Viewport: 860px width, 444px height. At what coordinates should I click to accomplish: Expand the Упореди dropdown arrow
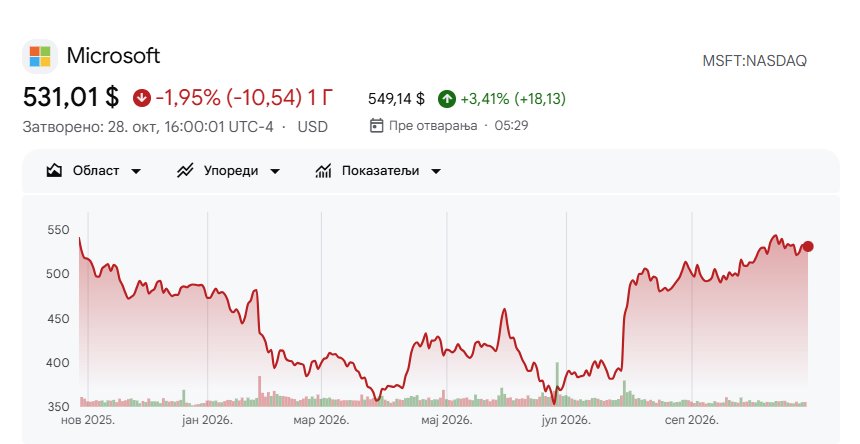pos(275,171)
